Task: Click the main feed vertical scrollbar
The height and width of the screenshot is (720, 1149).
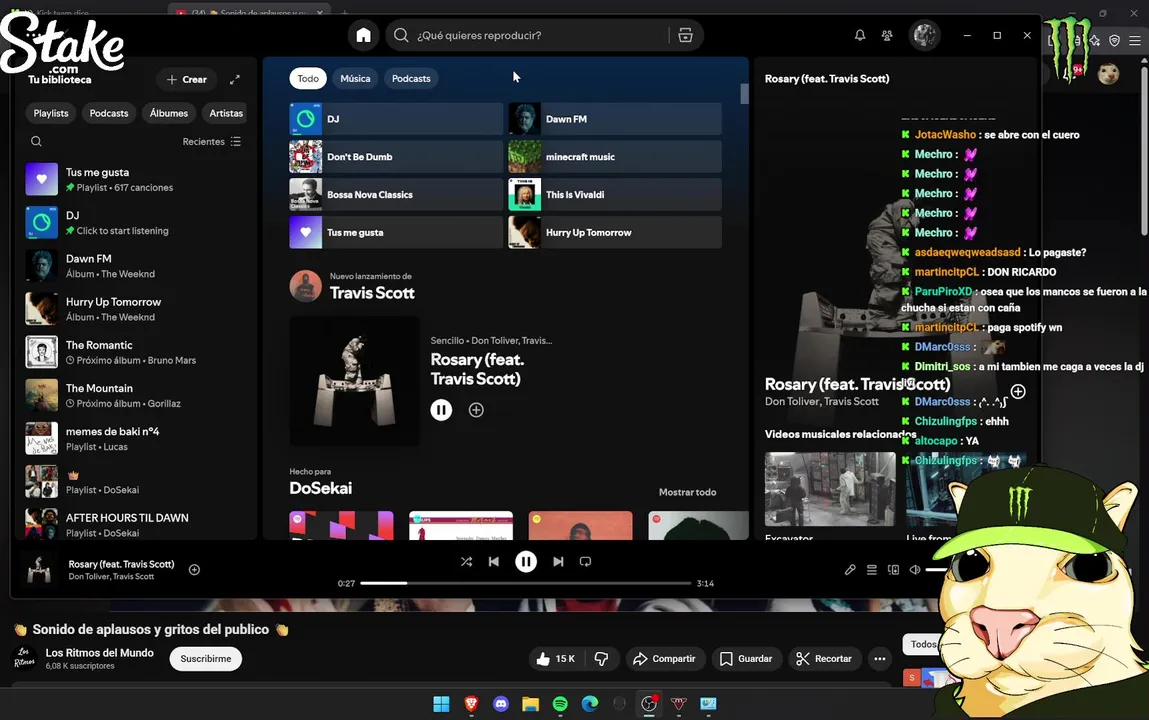Action: [745, 94]
